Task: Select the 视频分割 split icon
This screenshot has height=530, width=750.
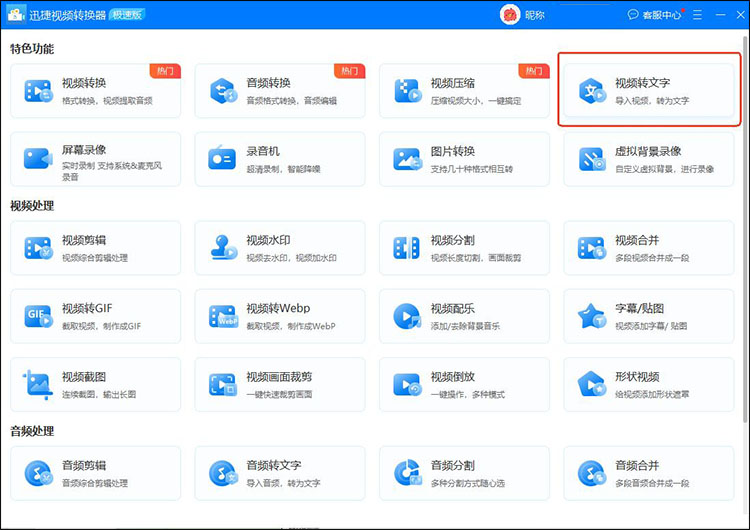Action: tap(407, 248)
